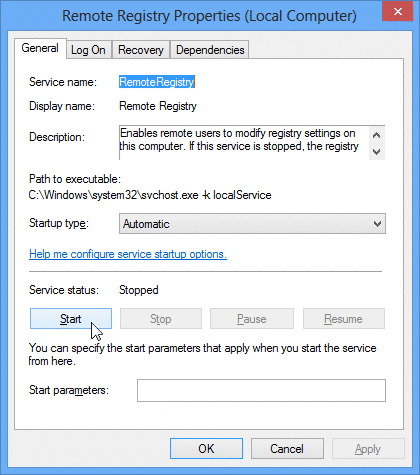Click the grayed-out Resume button
Image resolution: width=420 pixels, height=475 pixels.
(x=344, y=319)
